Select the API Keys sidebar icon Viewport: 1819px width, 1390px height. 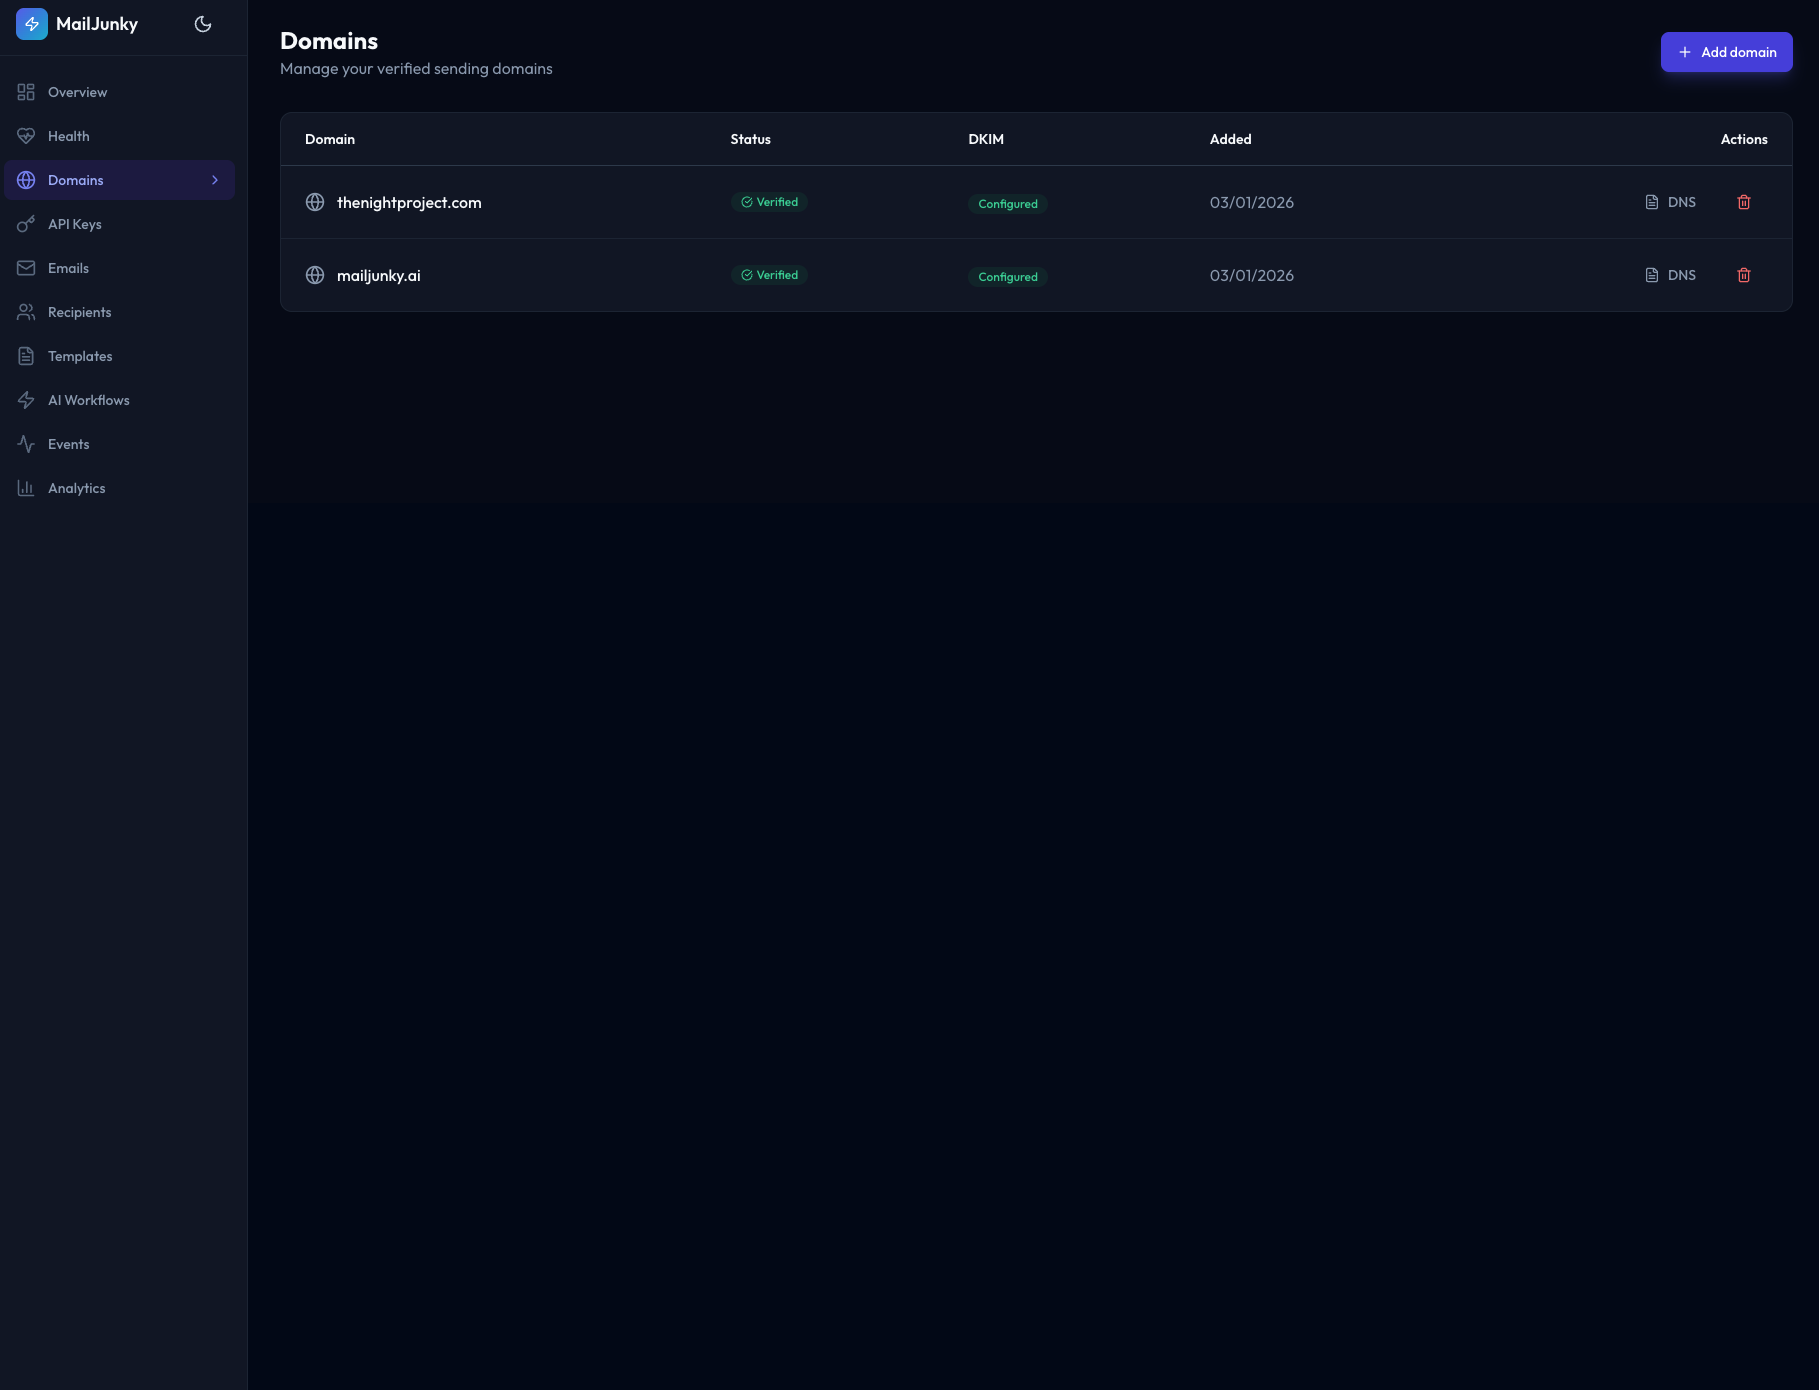point(26,224)
